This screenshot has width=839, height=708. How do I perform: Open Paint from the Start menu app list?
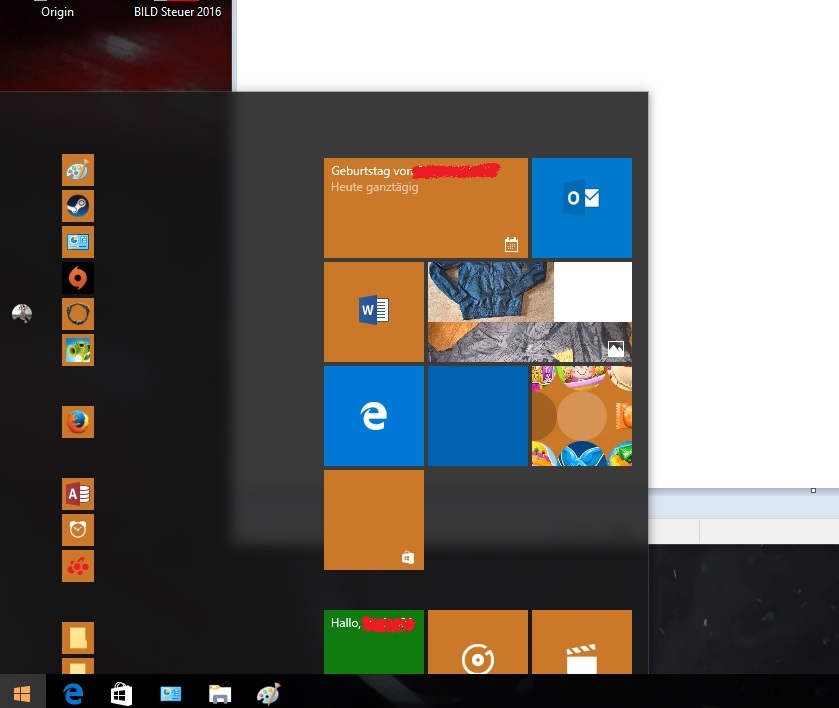click(x=78, y=170)
